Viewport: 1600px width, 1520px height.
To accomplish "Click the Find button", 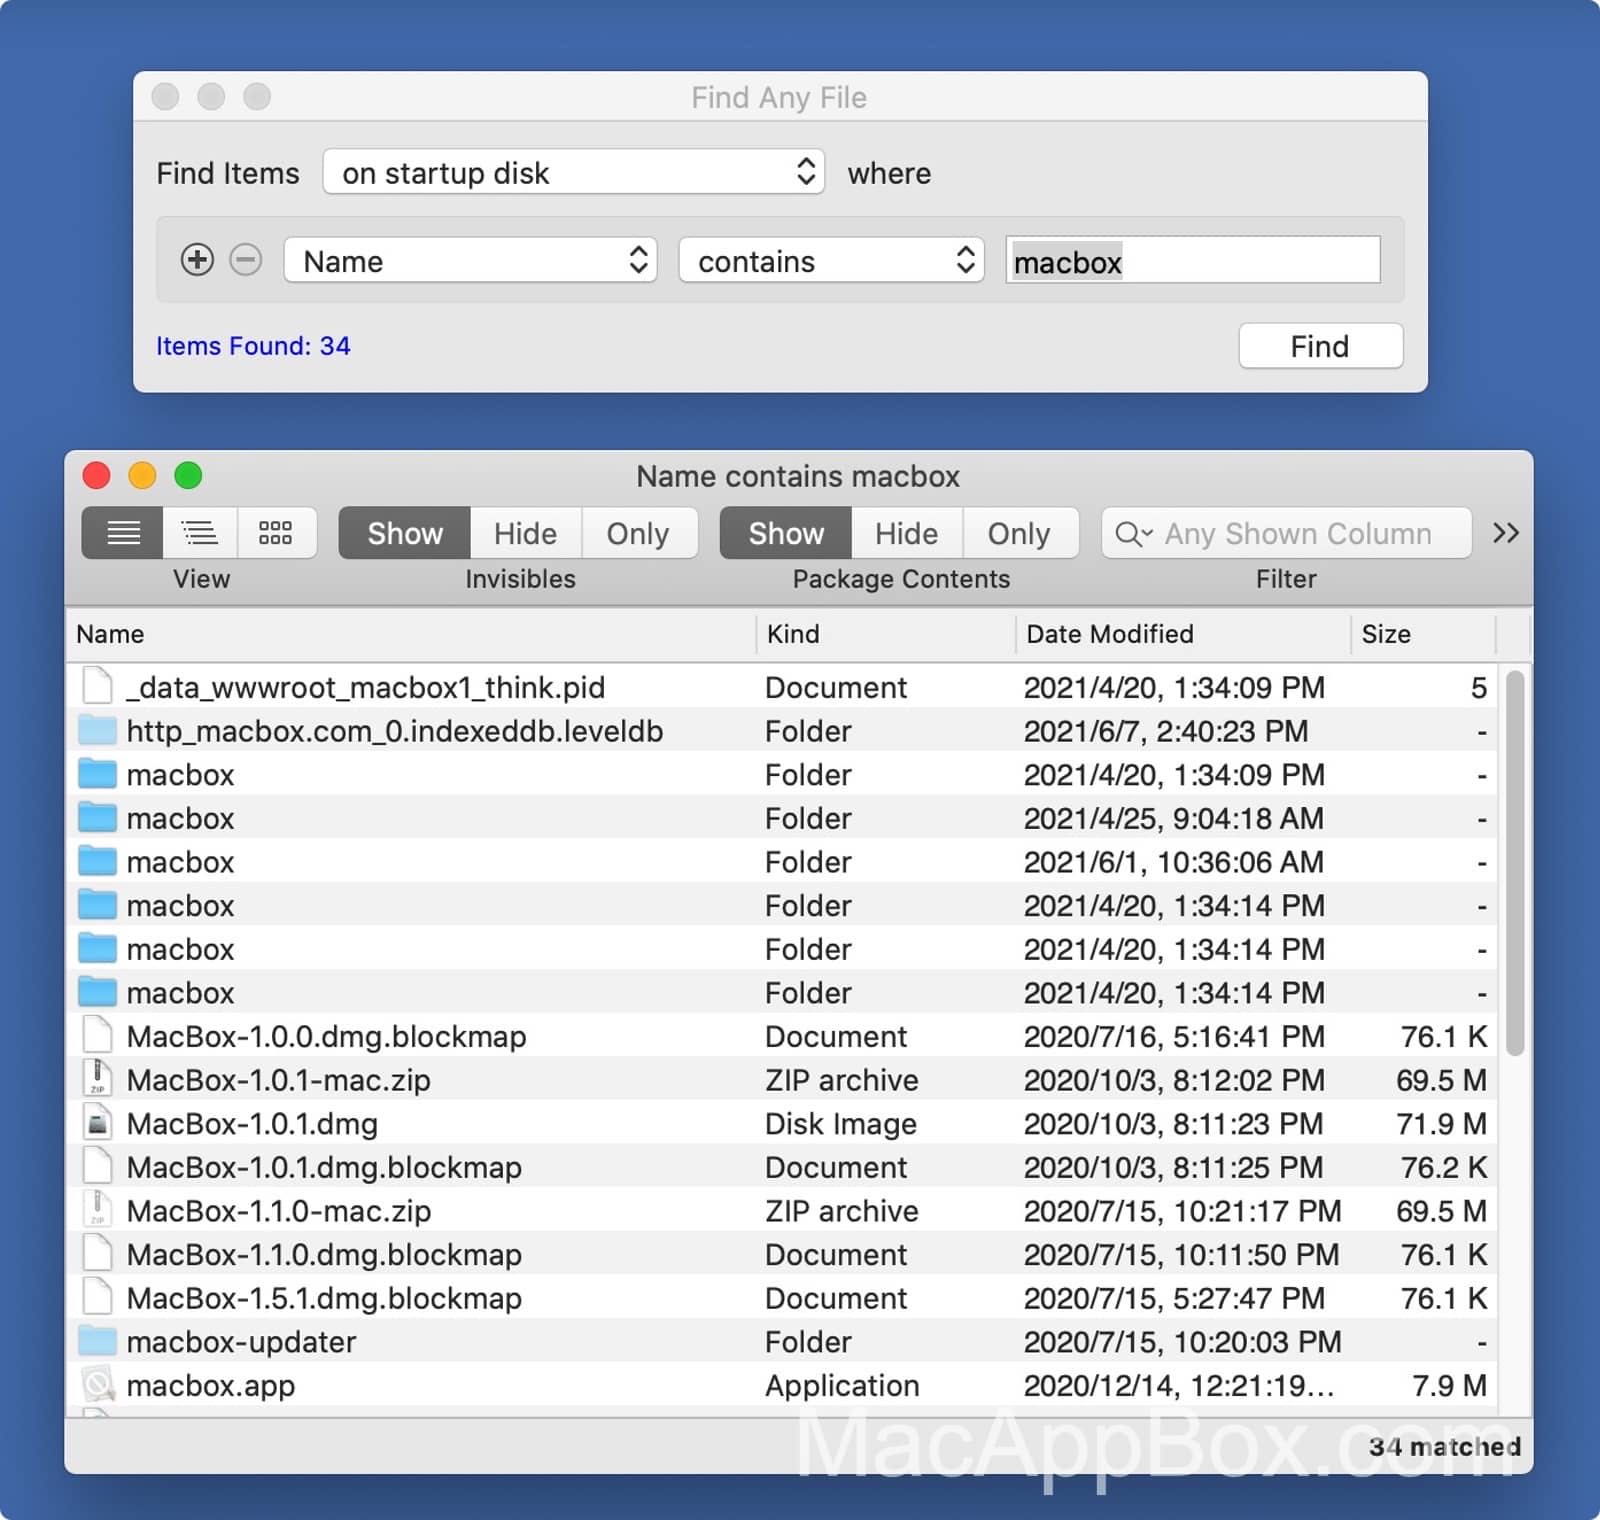I will pos(1320,346).
